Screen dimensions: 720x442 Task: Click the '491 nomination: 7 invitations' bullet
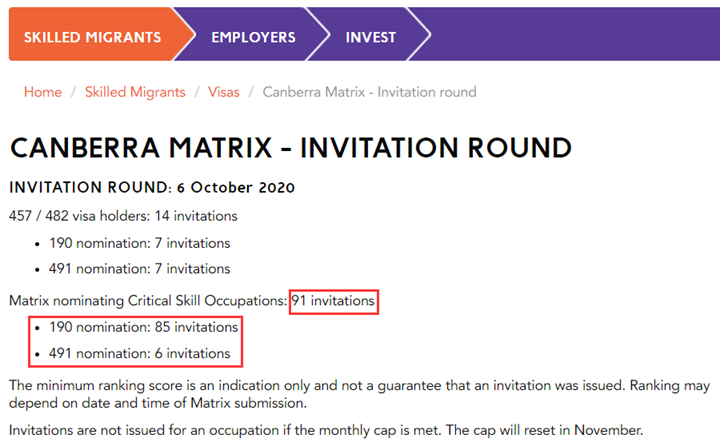[x=141, y=269]
